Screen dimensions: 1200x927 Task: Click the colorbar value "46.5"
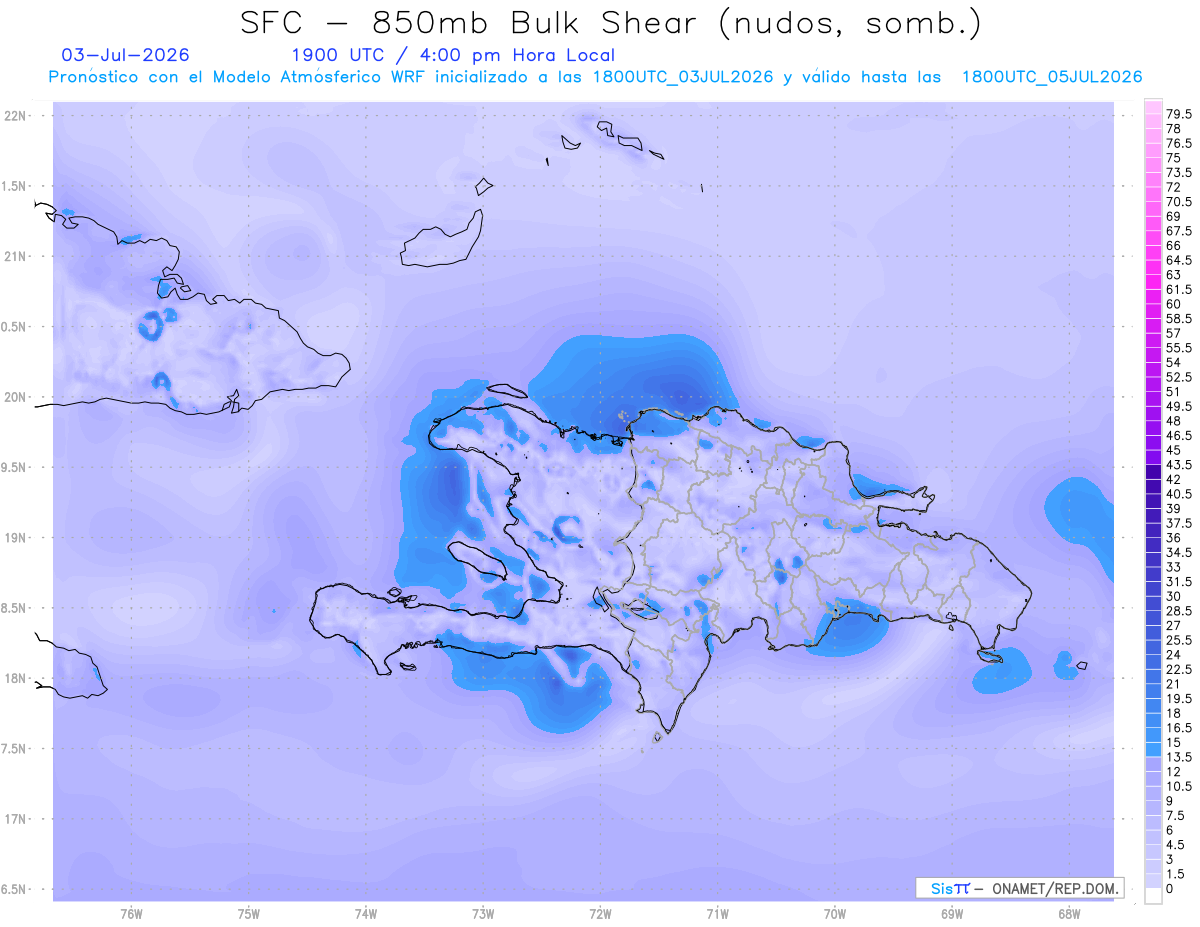[x=1181, y=436]
